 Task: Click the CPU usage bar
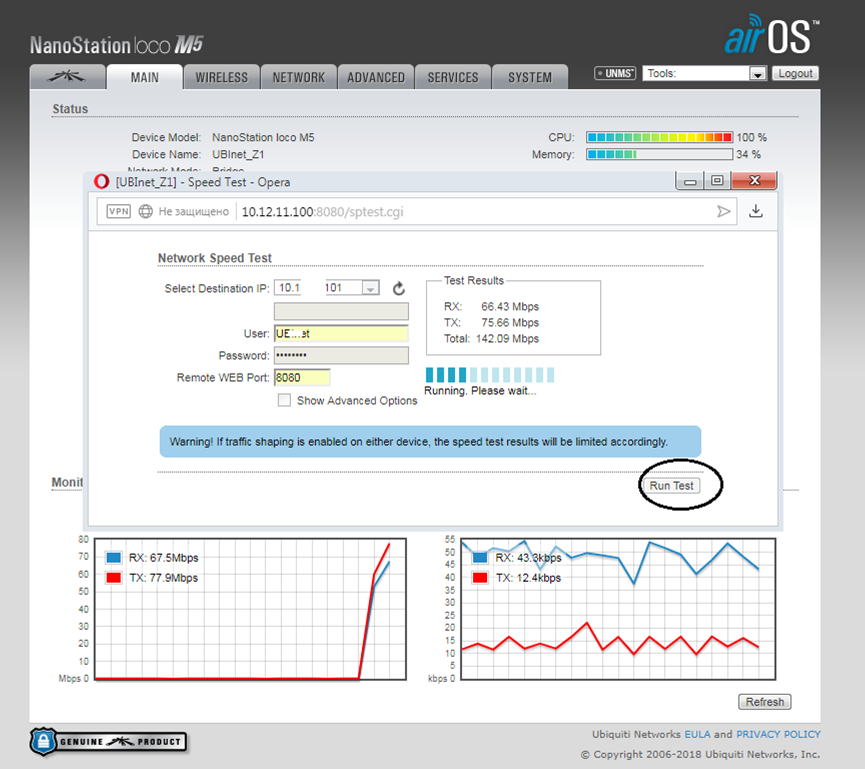click(x=659, y=137)
